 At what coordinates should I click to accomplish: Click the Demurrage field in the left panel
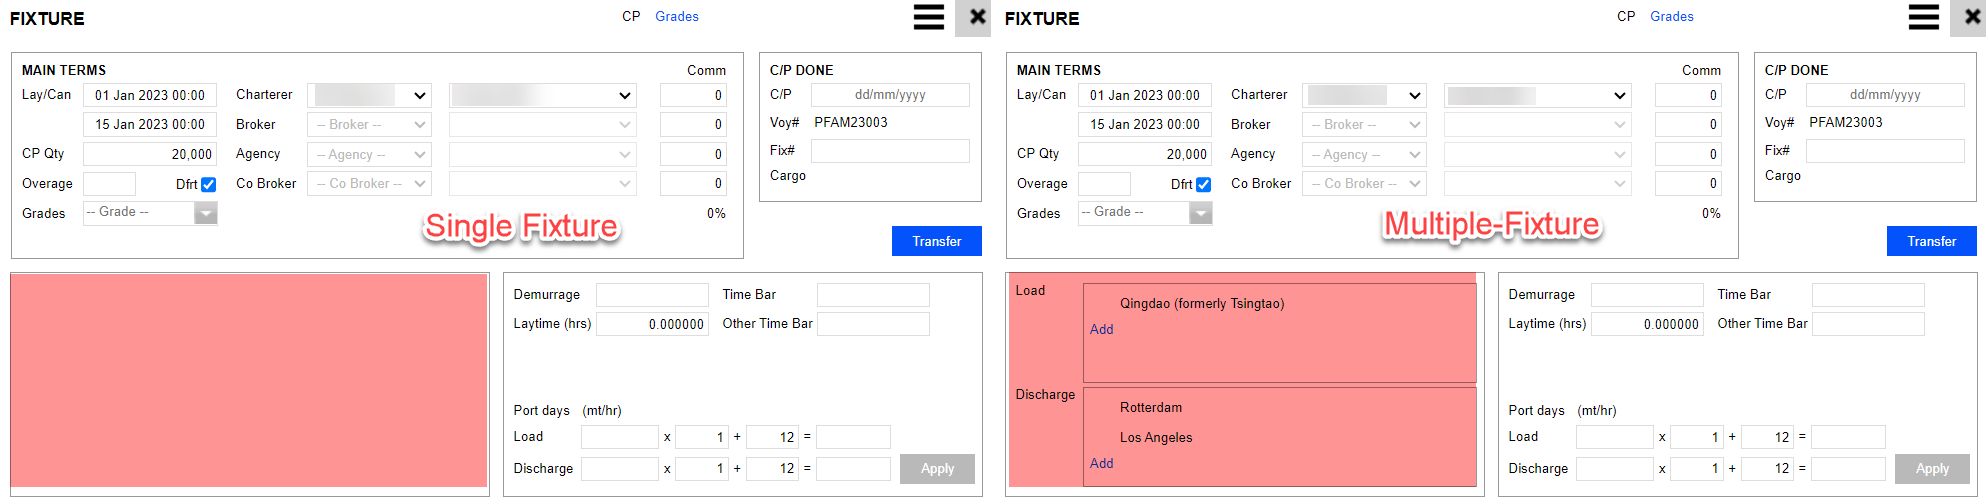[x=652, y=295]
